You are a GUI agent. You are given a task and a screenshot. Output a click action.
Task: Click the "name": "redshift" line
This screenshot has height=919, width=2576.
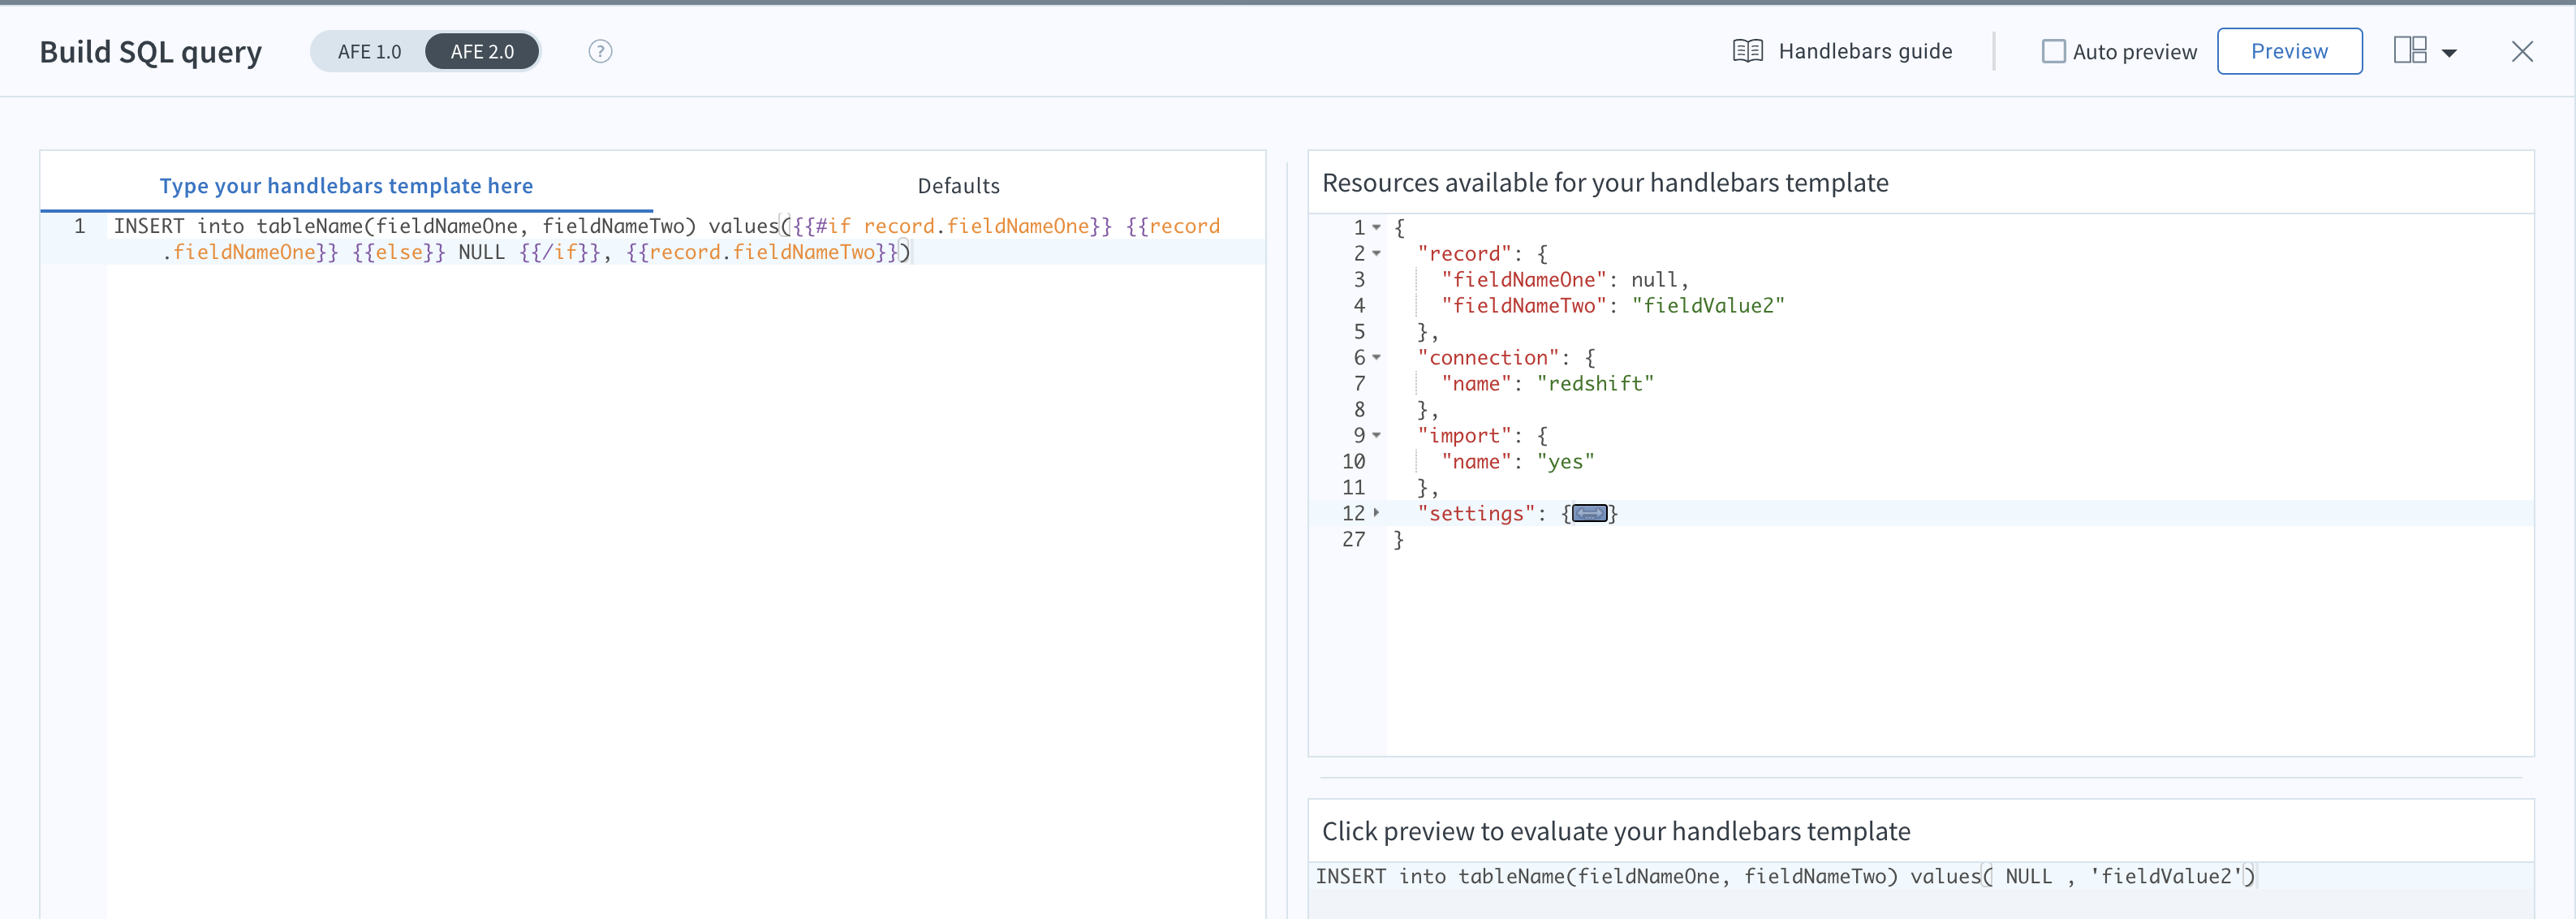pyautogui.click(x=1547, y=384)
